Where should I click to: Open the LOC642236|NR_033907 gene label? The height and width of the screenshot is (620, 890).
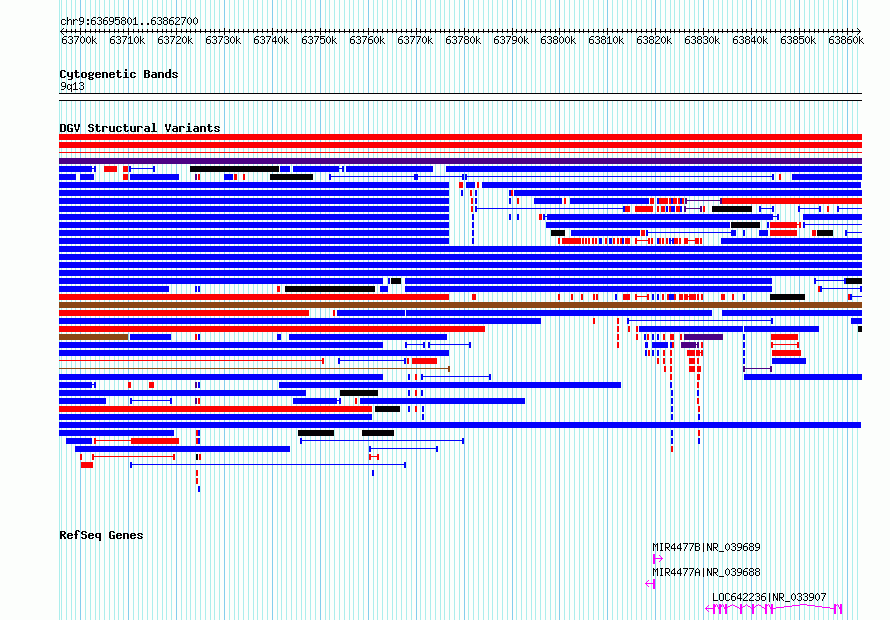pos(769,597)
